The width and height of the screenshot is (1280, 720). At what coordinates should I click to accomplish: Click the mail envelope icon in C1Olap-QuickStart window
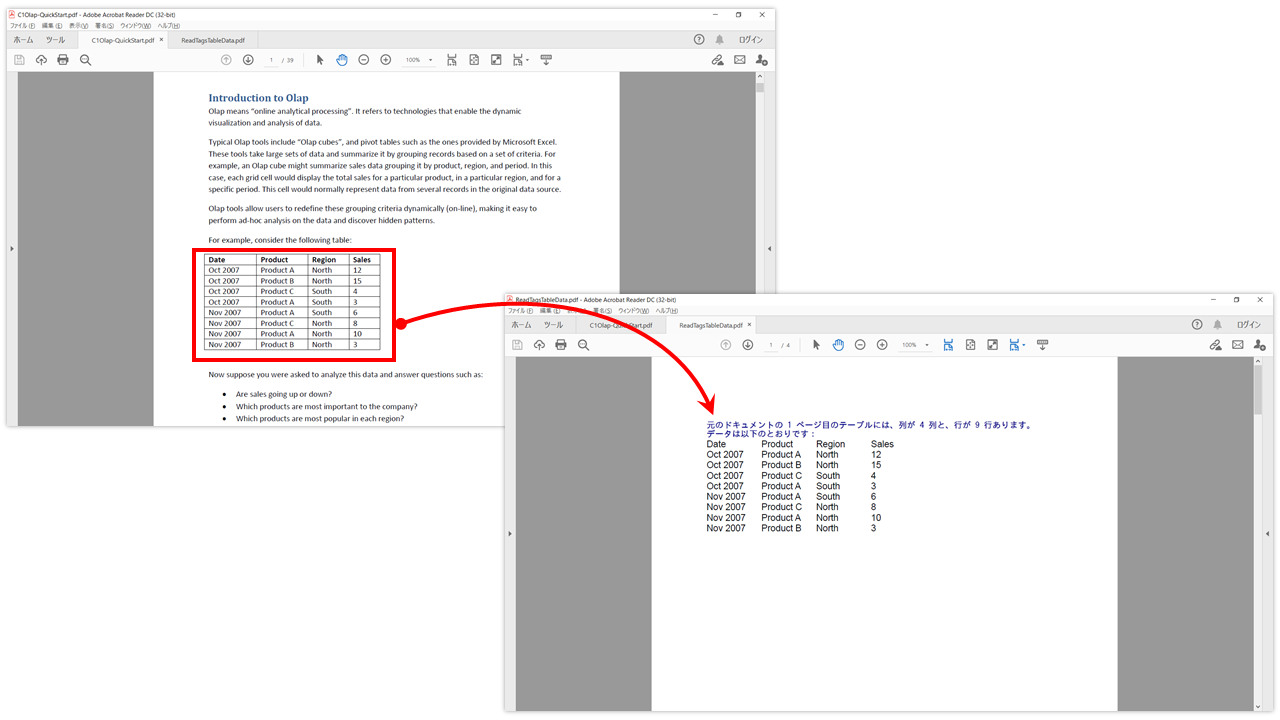point(740,60)
